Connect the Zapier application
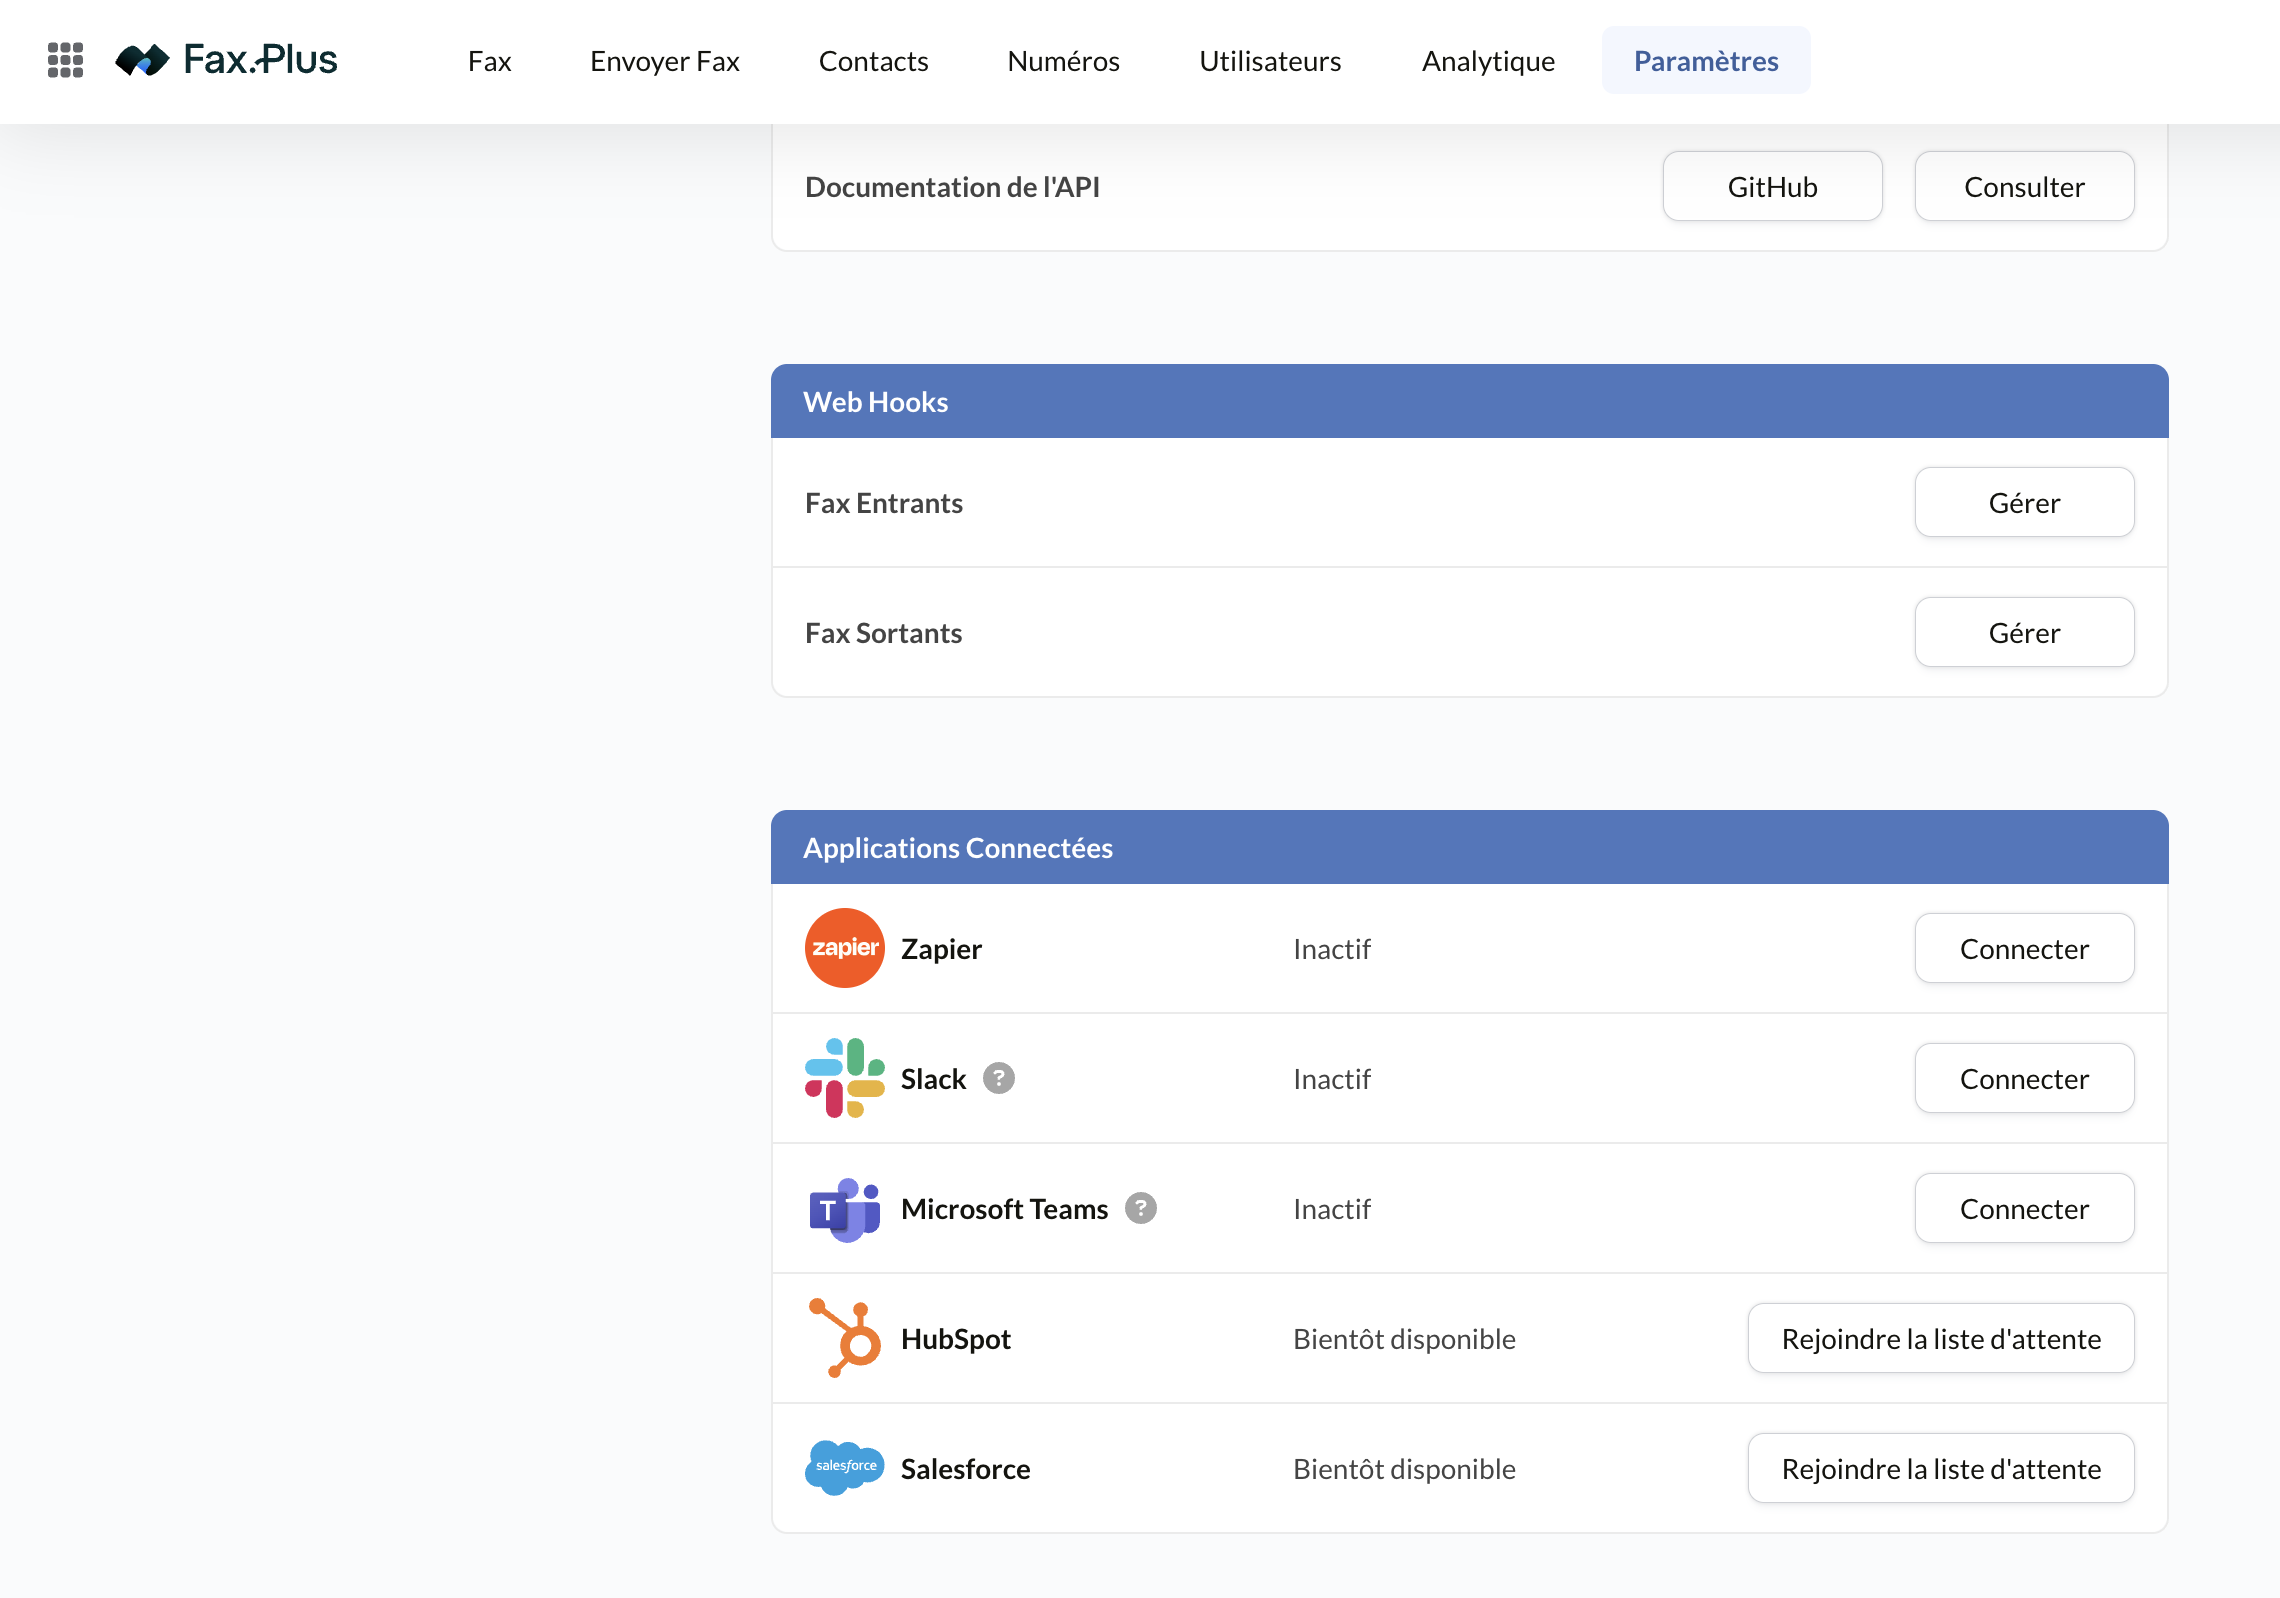2280x1598 pixels. point(2024,949)
